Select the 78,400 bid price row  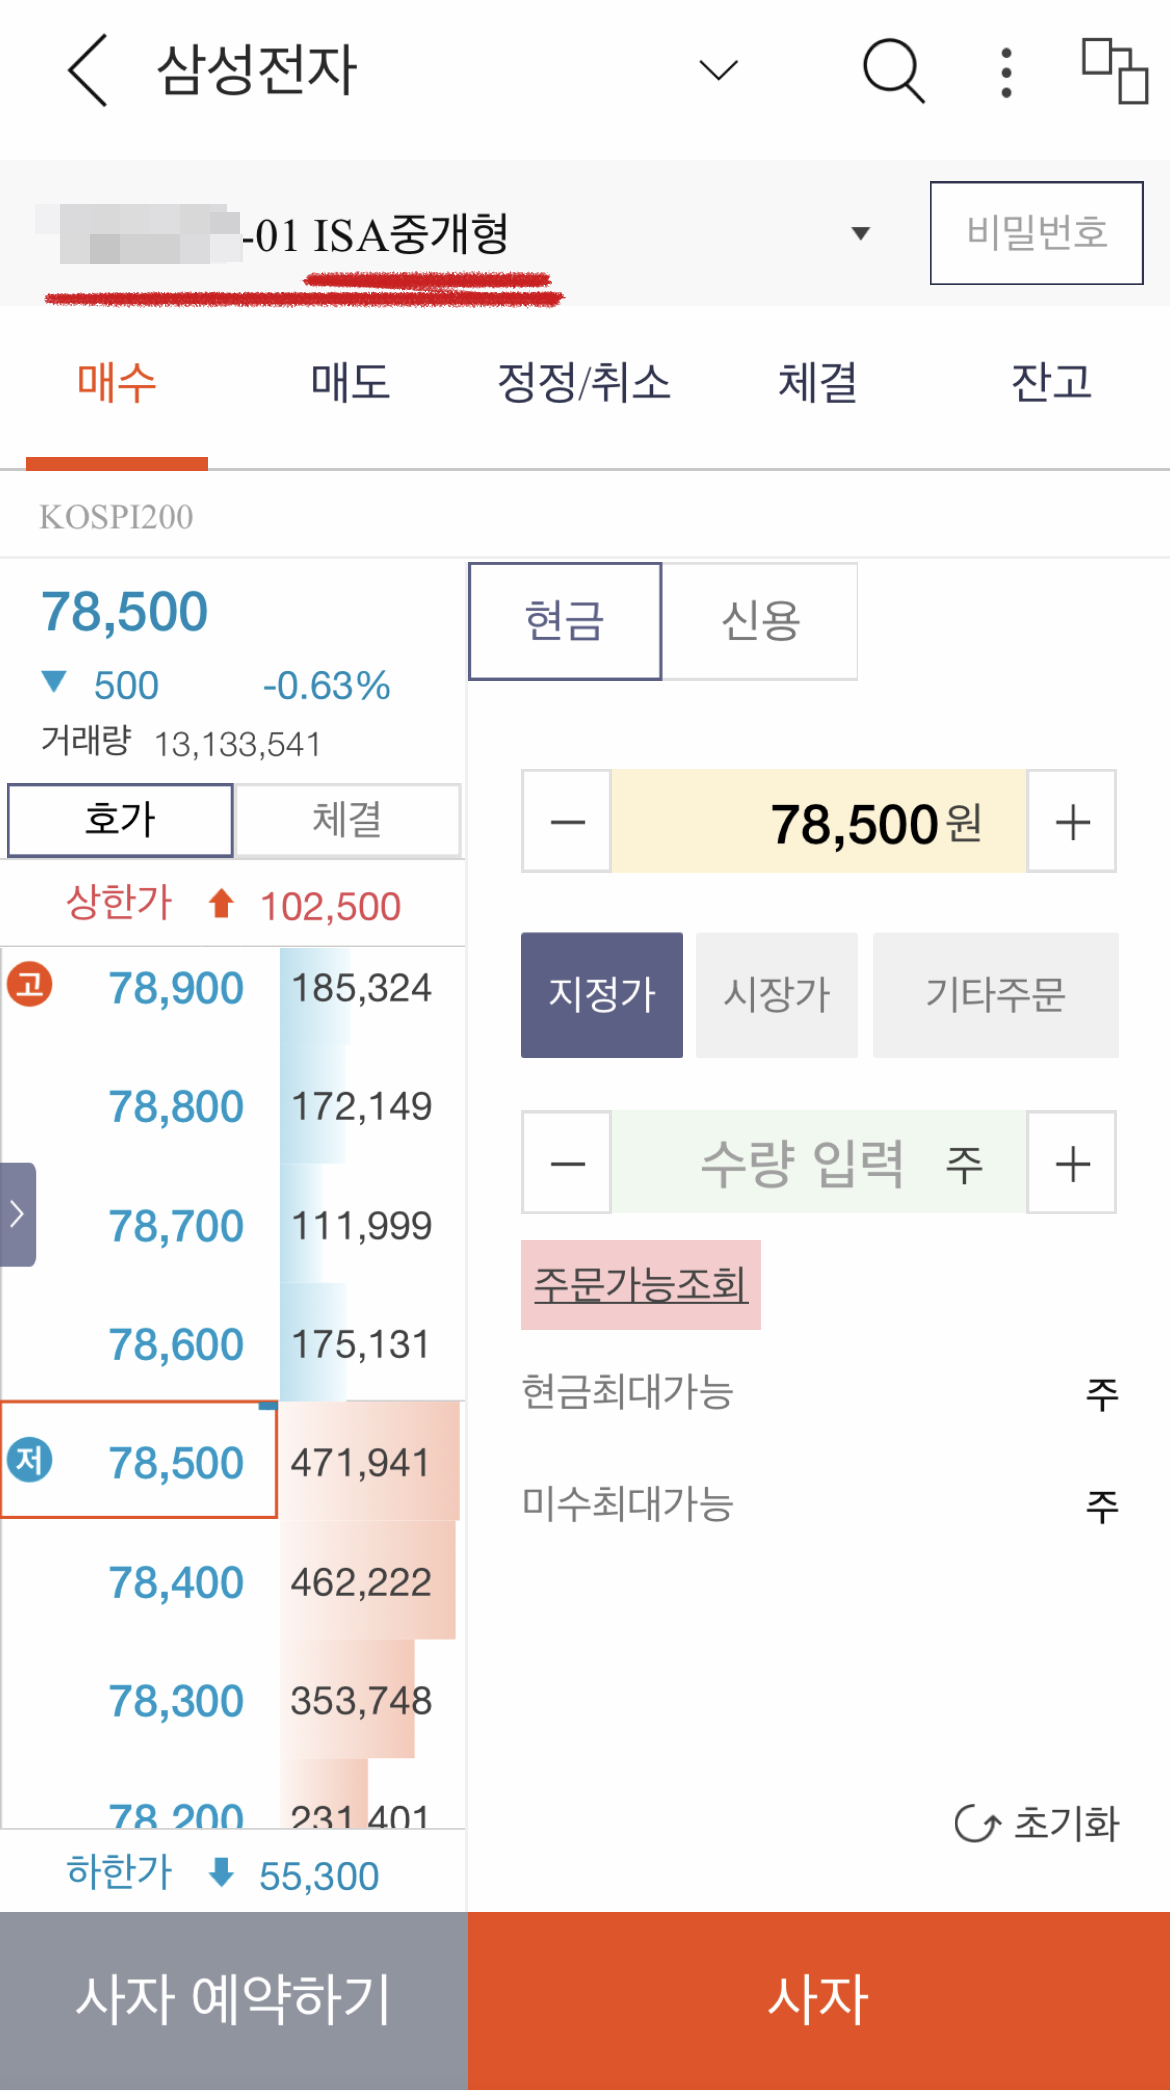tap(176, 1583)
